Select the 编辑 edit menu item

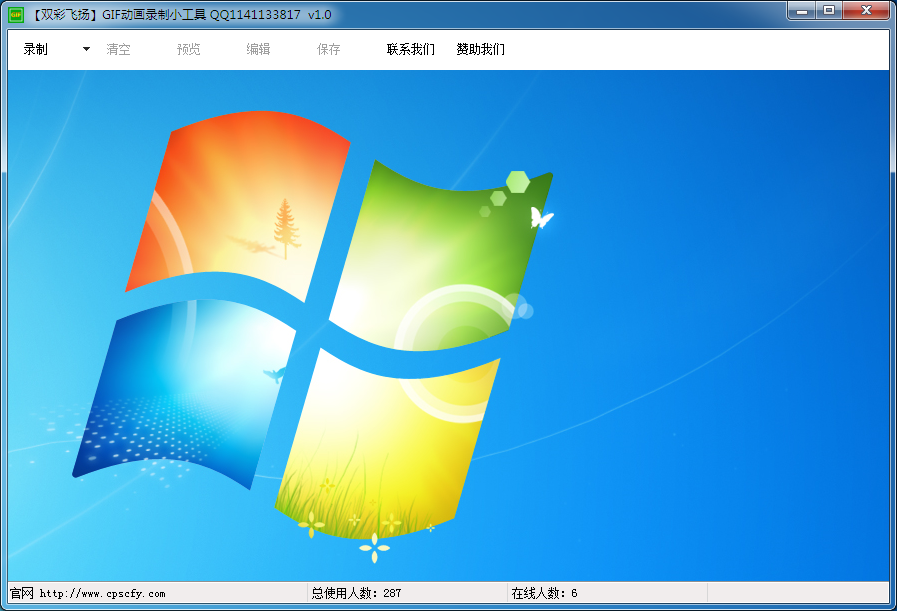(x=258, y=49)
